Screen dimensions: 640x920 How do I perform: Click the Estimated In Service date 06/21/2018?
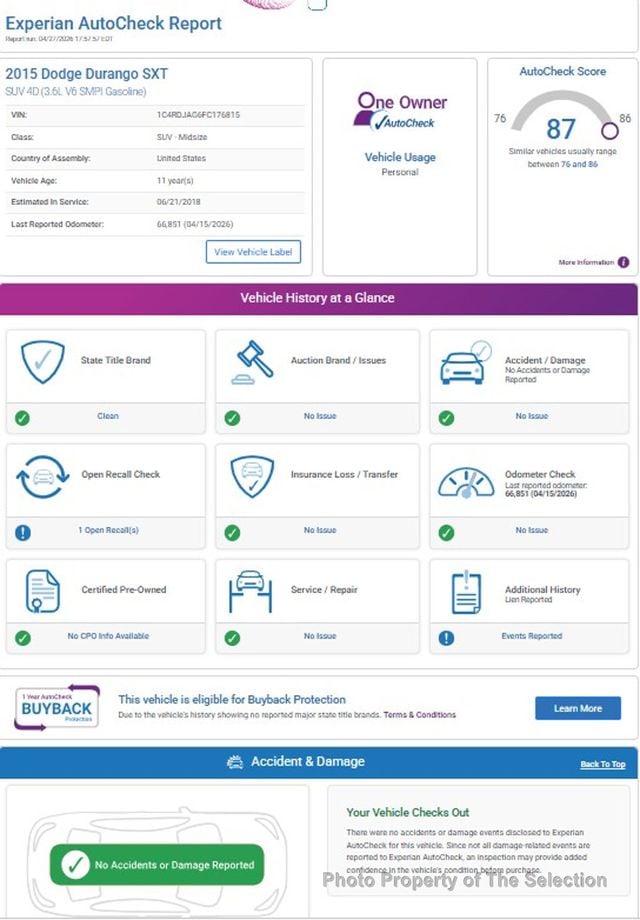tap(178, 202)
